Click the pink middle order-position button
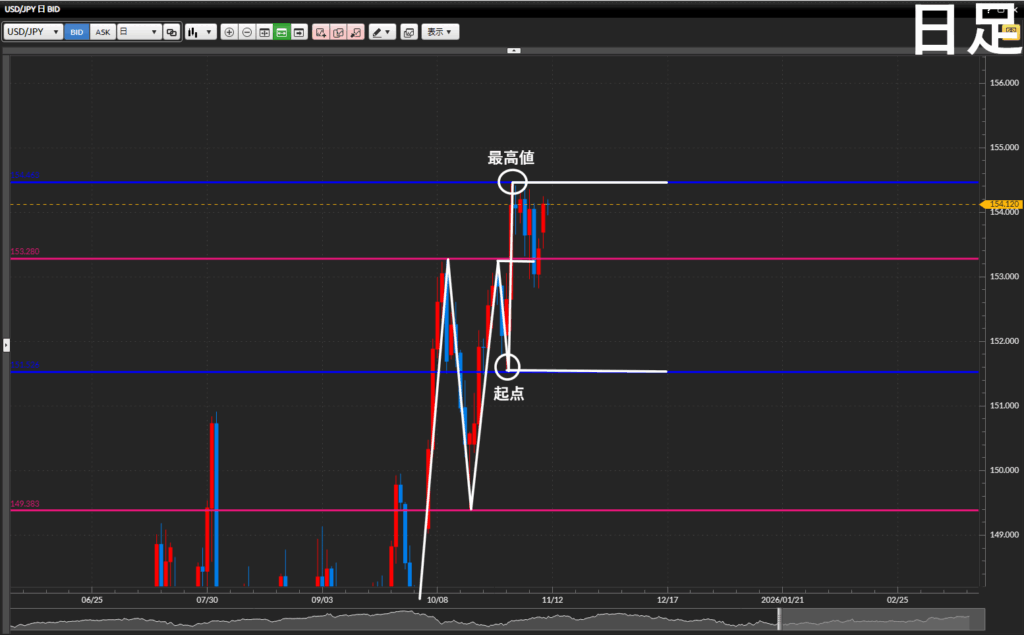The image size is (1024, 635). (338, 32)
